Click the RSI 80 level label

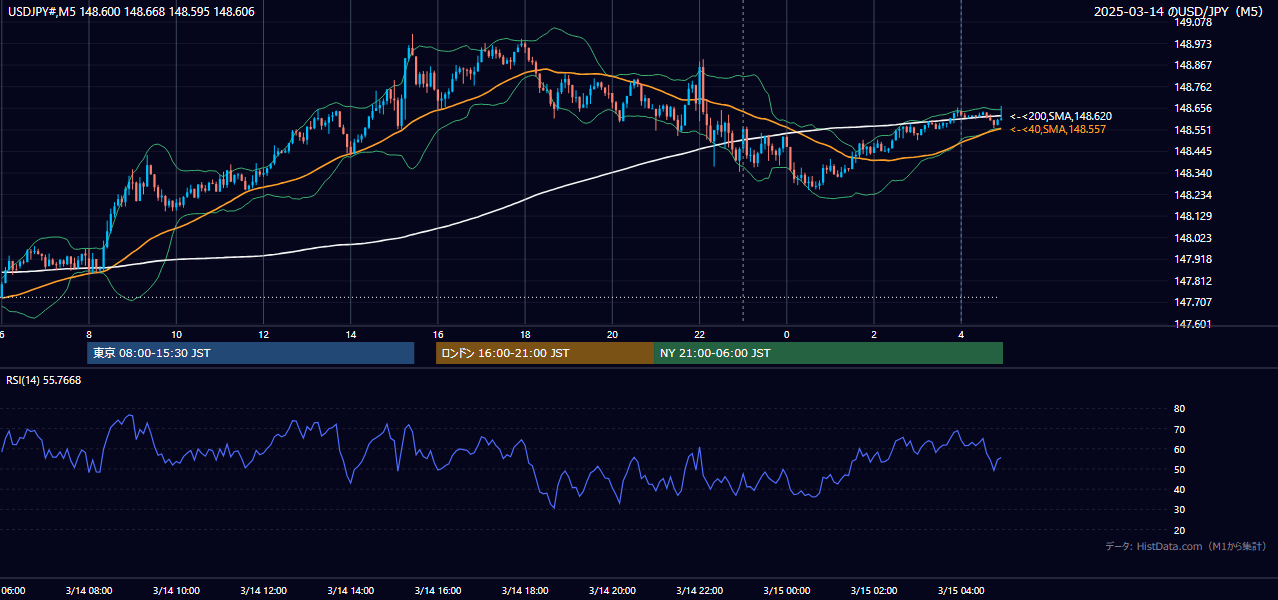tap(1179, 409)
